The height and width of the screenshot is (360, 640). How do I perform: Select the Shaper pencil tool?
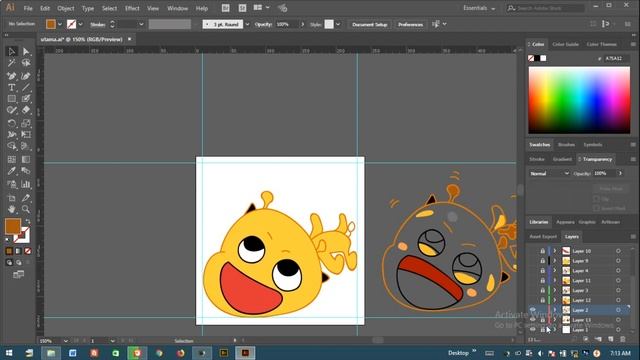point(11,110)
